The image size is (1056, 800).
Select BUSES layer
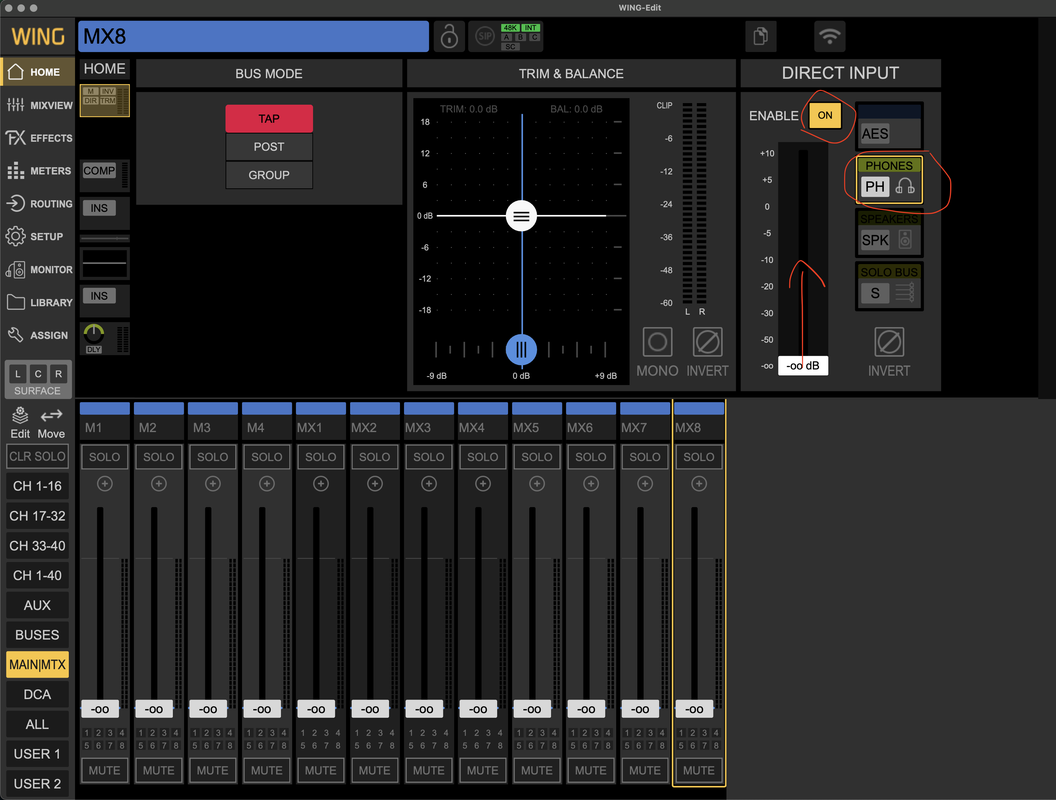click(38, 635)
